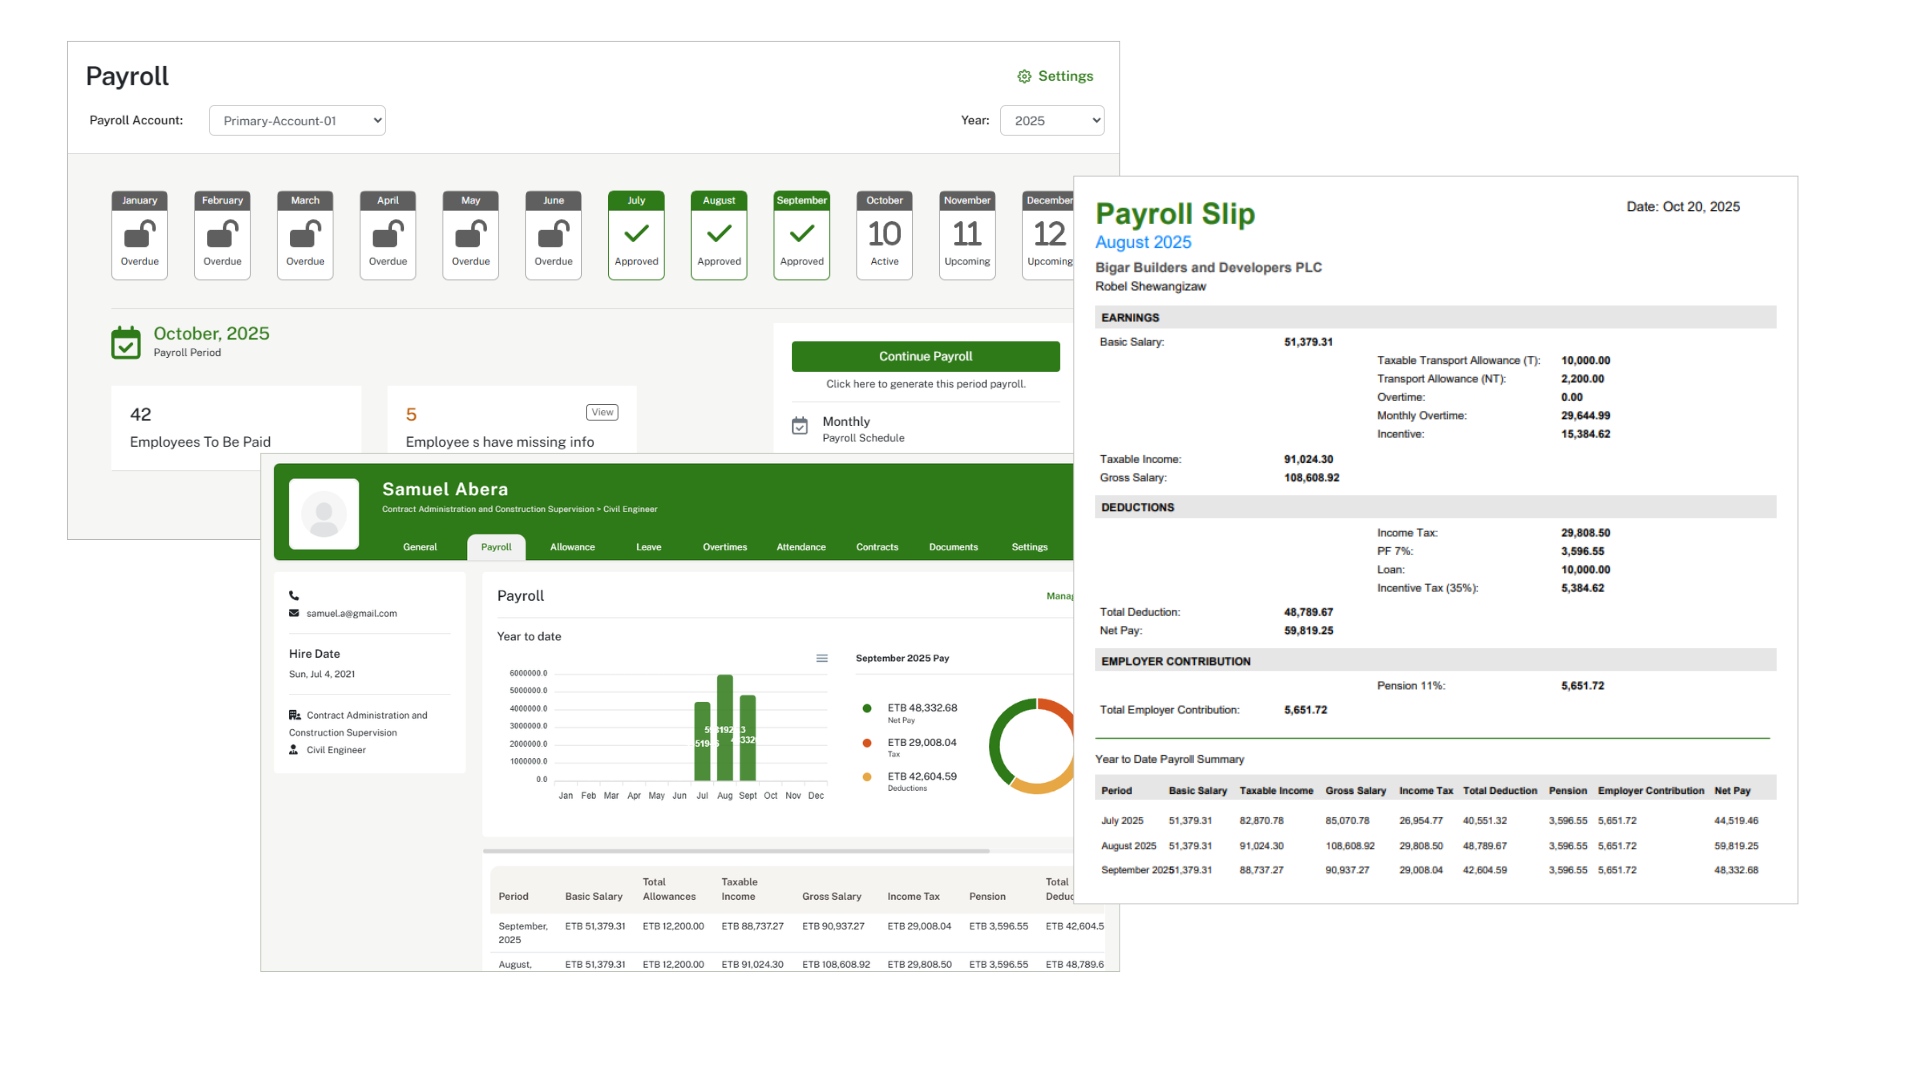
Task: Open the year-to-date chart hamburger menu
Action: click(x=822, y=658)
